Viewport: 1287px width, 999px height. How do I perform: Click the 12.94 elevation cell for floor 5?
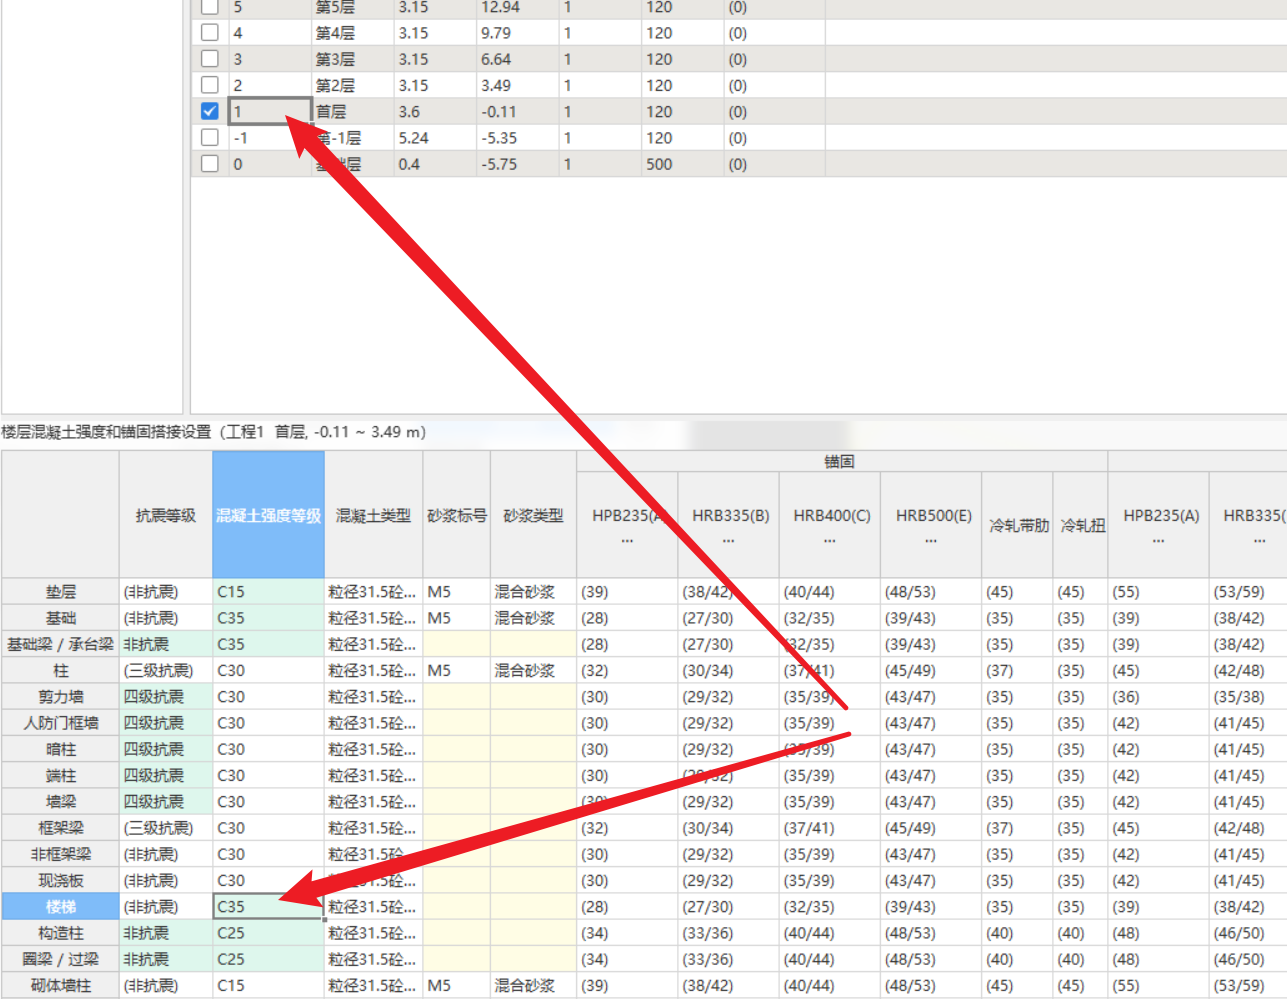(x=517, y=7)
